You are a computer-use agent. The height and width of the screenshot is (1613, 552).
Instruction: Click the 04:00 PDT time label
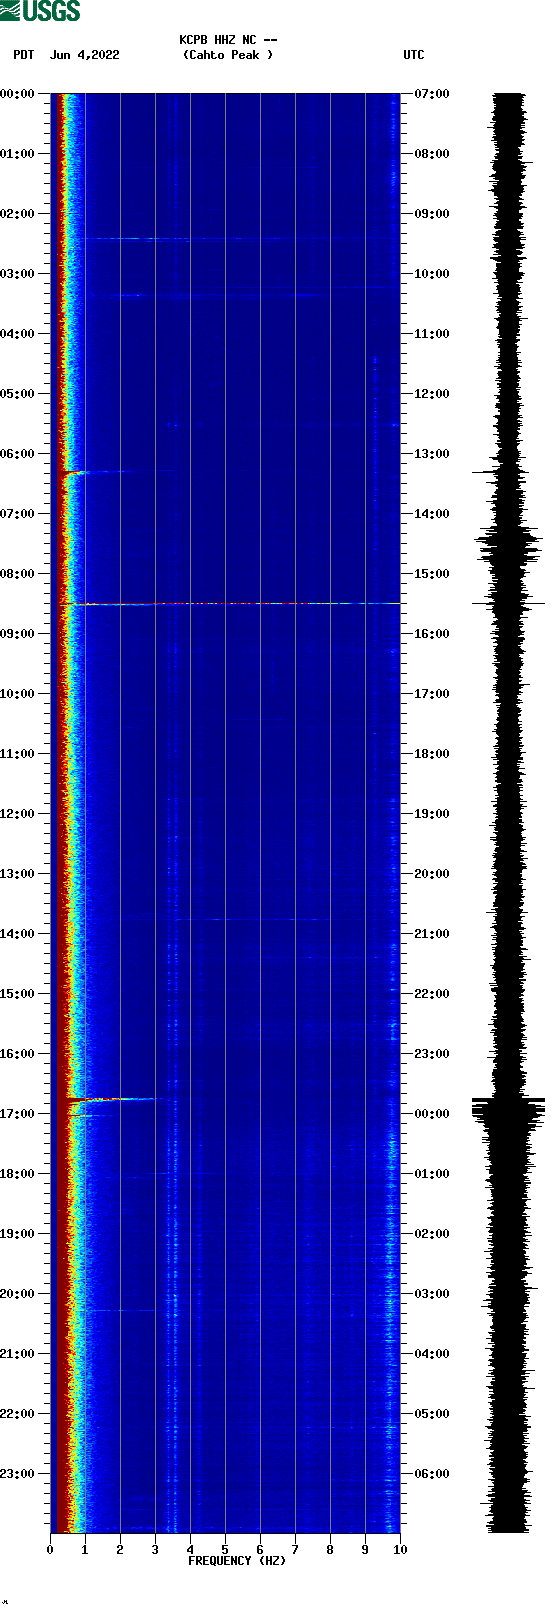coord(18,334)
